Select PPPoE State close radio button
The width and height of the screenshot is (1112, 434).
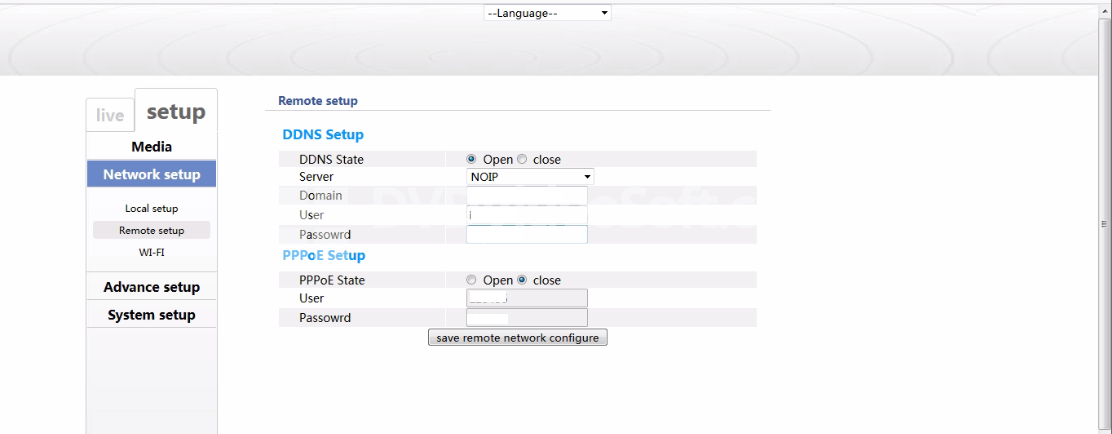(x=522, y=281)
